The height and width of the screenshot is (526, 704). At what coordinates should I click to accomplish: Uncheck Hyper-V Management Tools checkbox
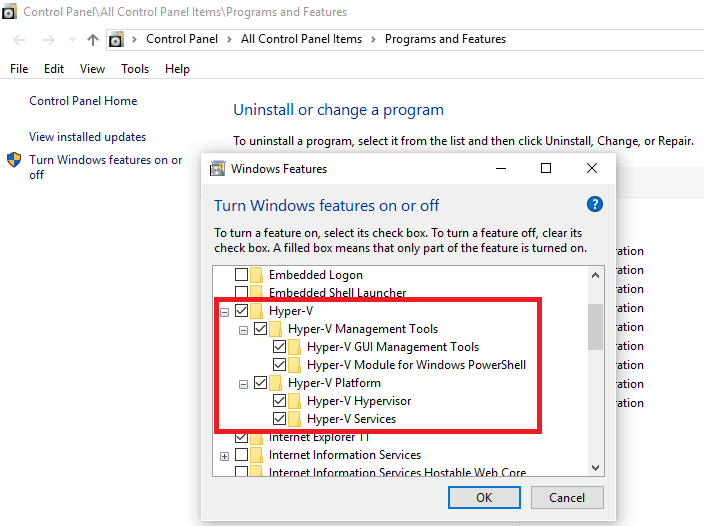point(260,329)
